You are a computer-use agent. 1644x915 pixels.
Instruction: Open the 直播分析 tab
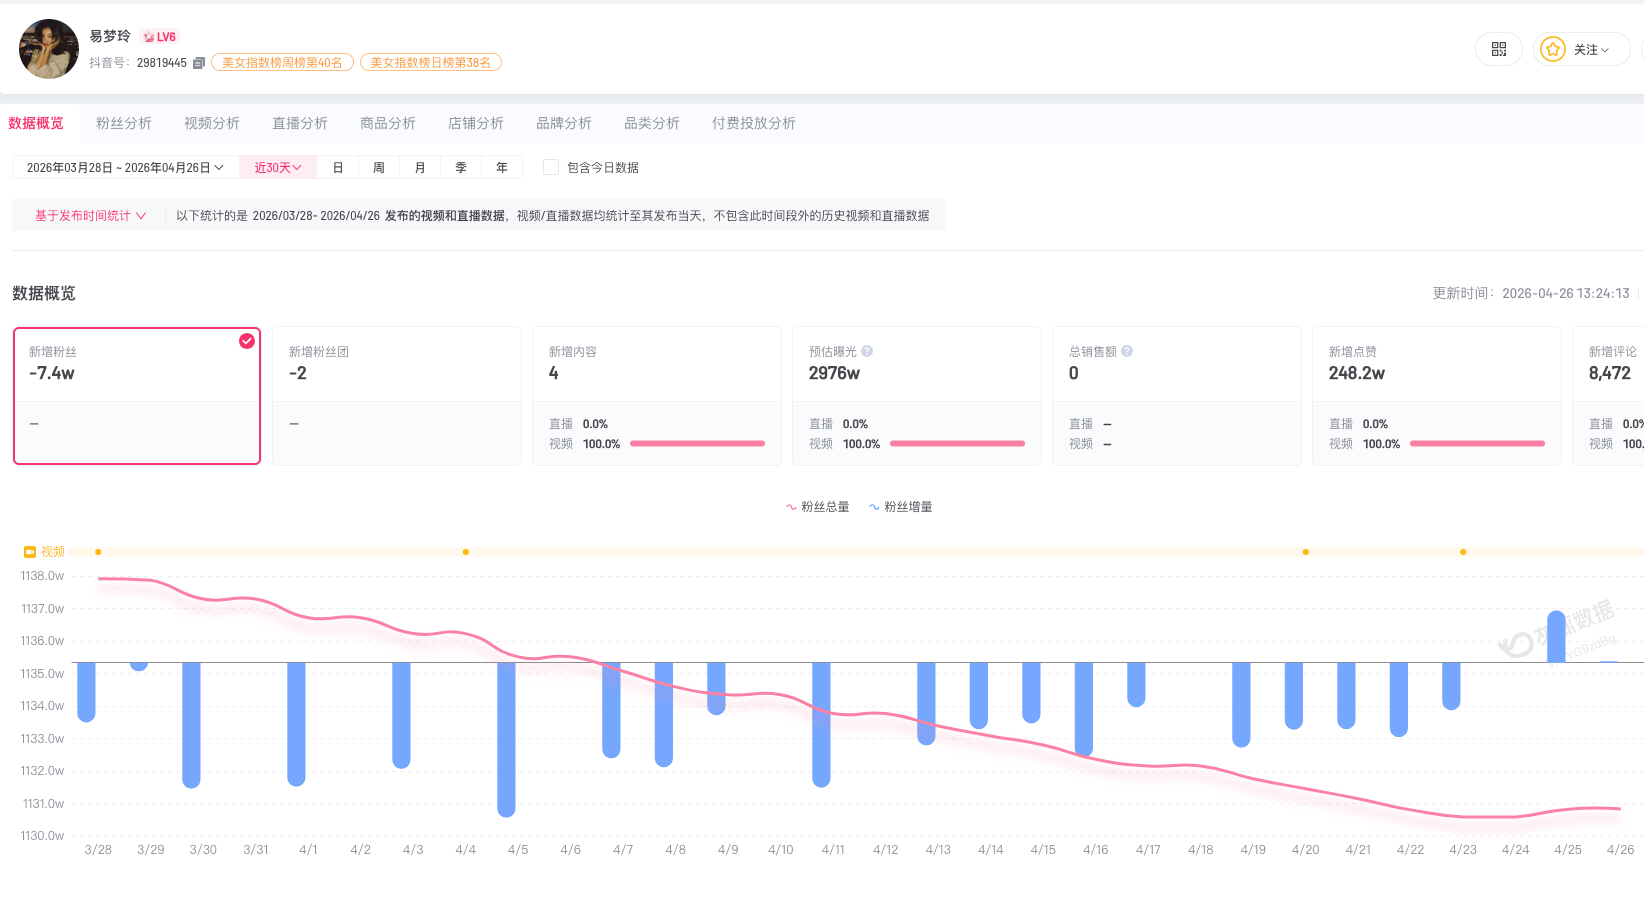(300, 123)
